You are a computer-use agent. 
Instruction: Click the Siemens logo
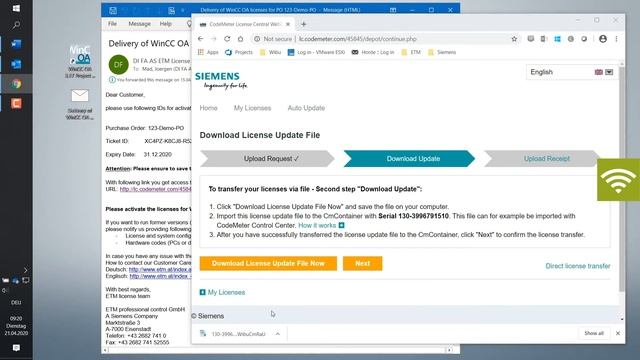pos(221,80)
